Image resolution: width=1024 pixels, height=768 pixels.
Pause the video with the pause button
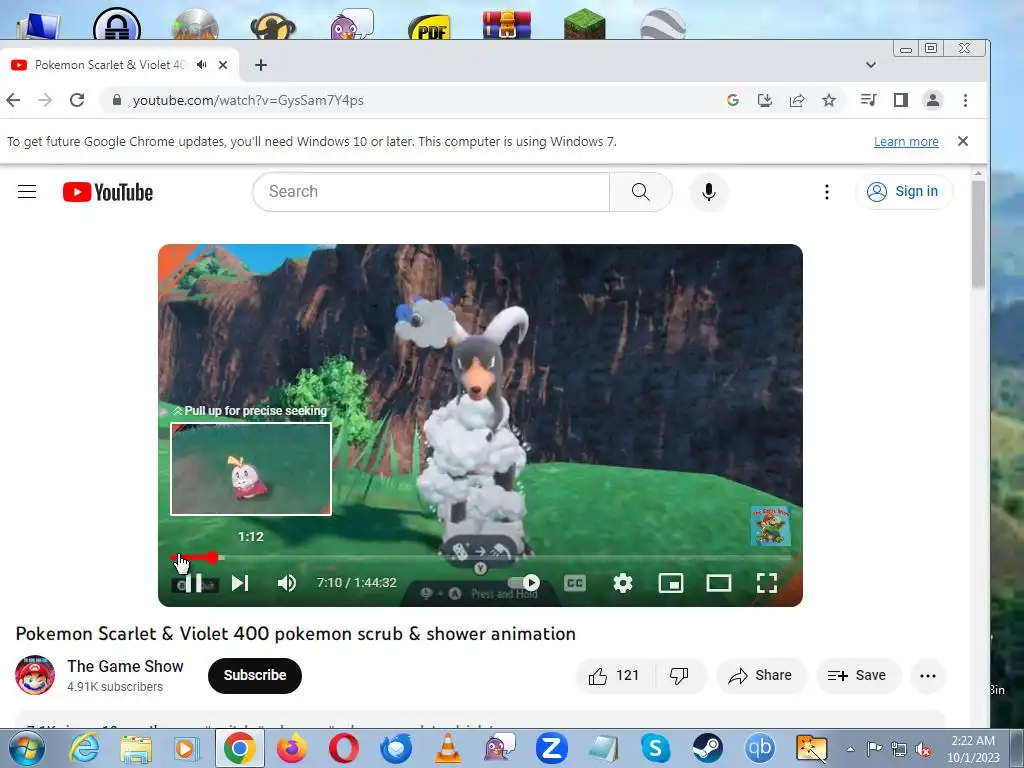coord(193,583)
